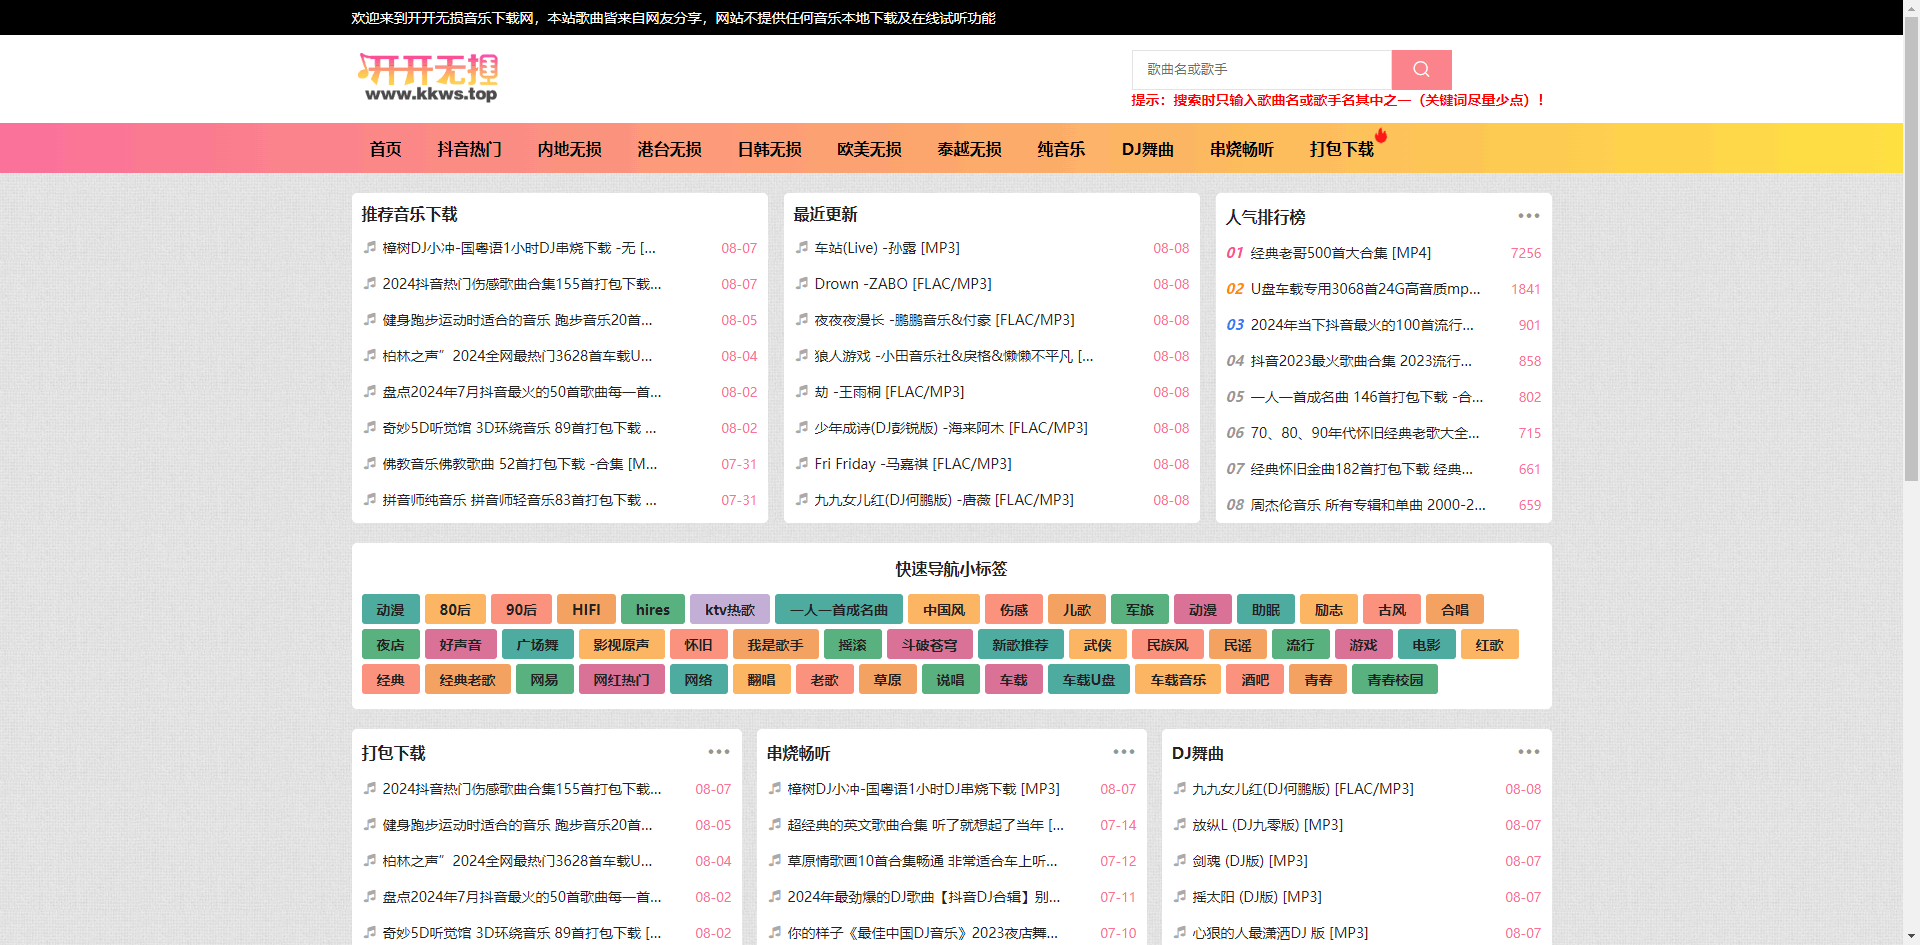This screenshot has width=1920, height=945.
Task: Click music note icon beside 夜夜夜漫长
Action: [802, 319]
